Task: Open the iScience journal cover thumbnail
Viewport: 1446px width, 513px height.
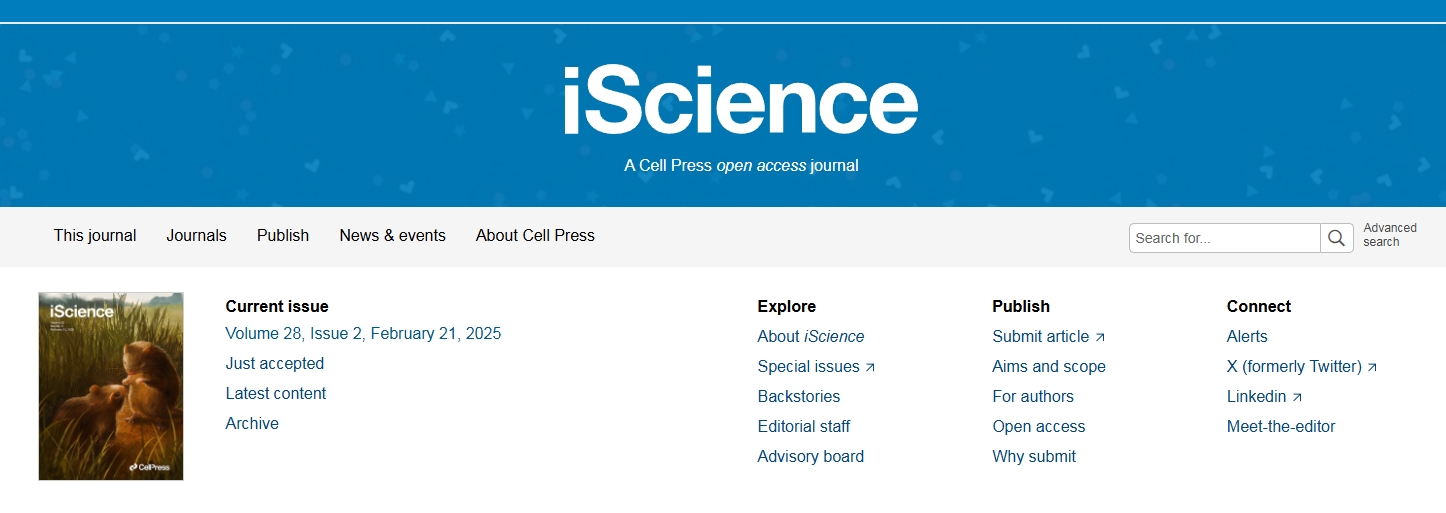Action: [x=111, y=386]
